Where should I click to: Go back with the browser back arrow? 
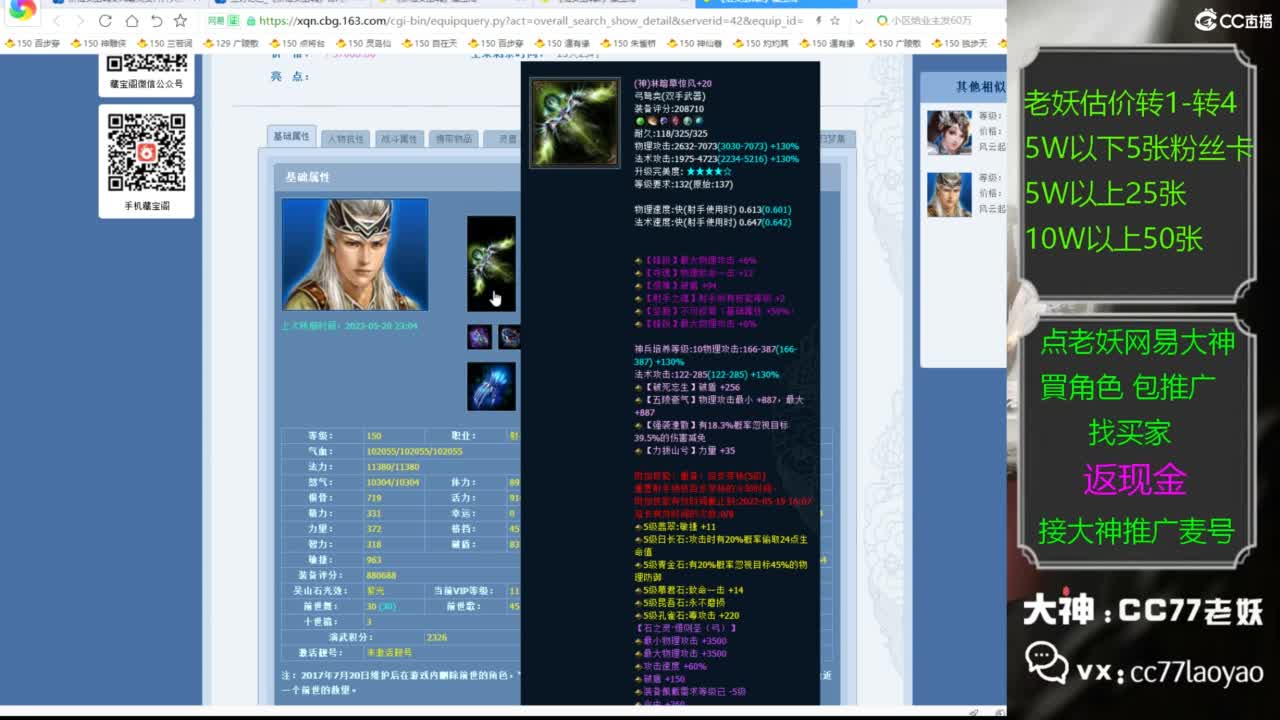[x=57, y=20]
